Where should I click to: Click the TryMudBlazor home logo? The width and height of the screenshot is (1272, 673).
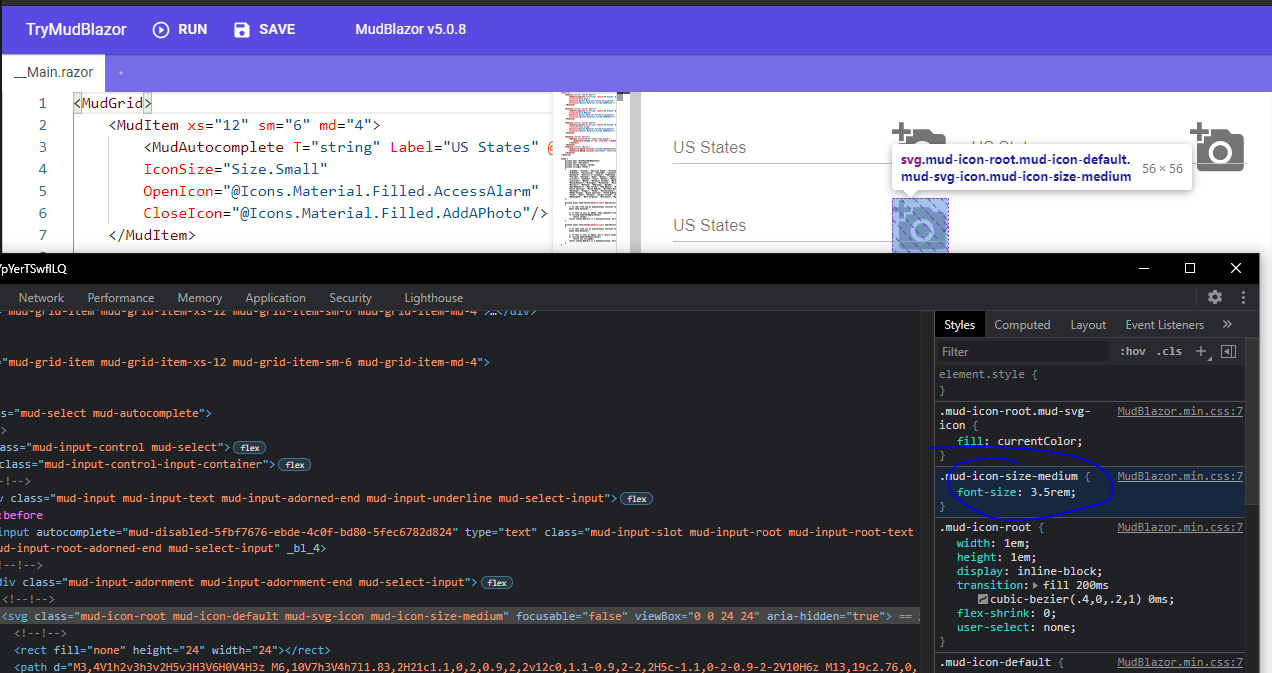(x=75, y=29)
